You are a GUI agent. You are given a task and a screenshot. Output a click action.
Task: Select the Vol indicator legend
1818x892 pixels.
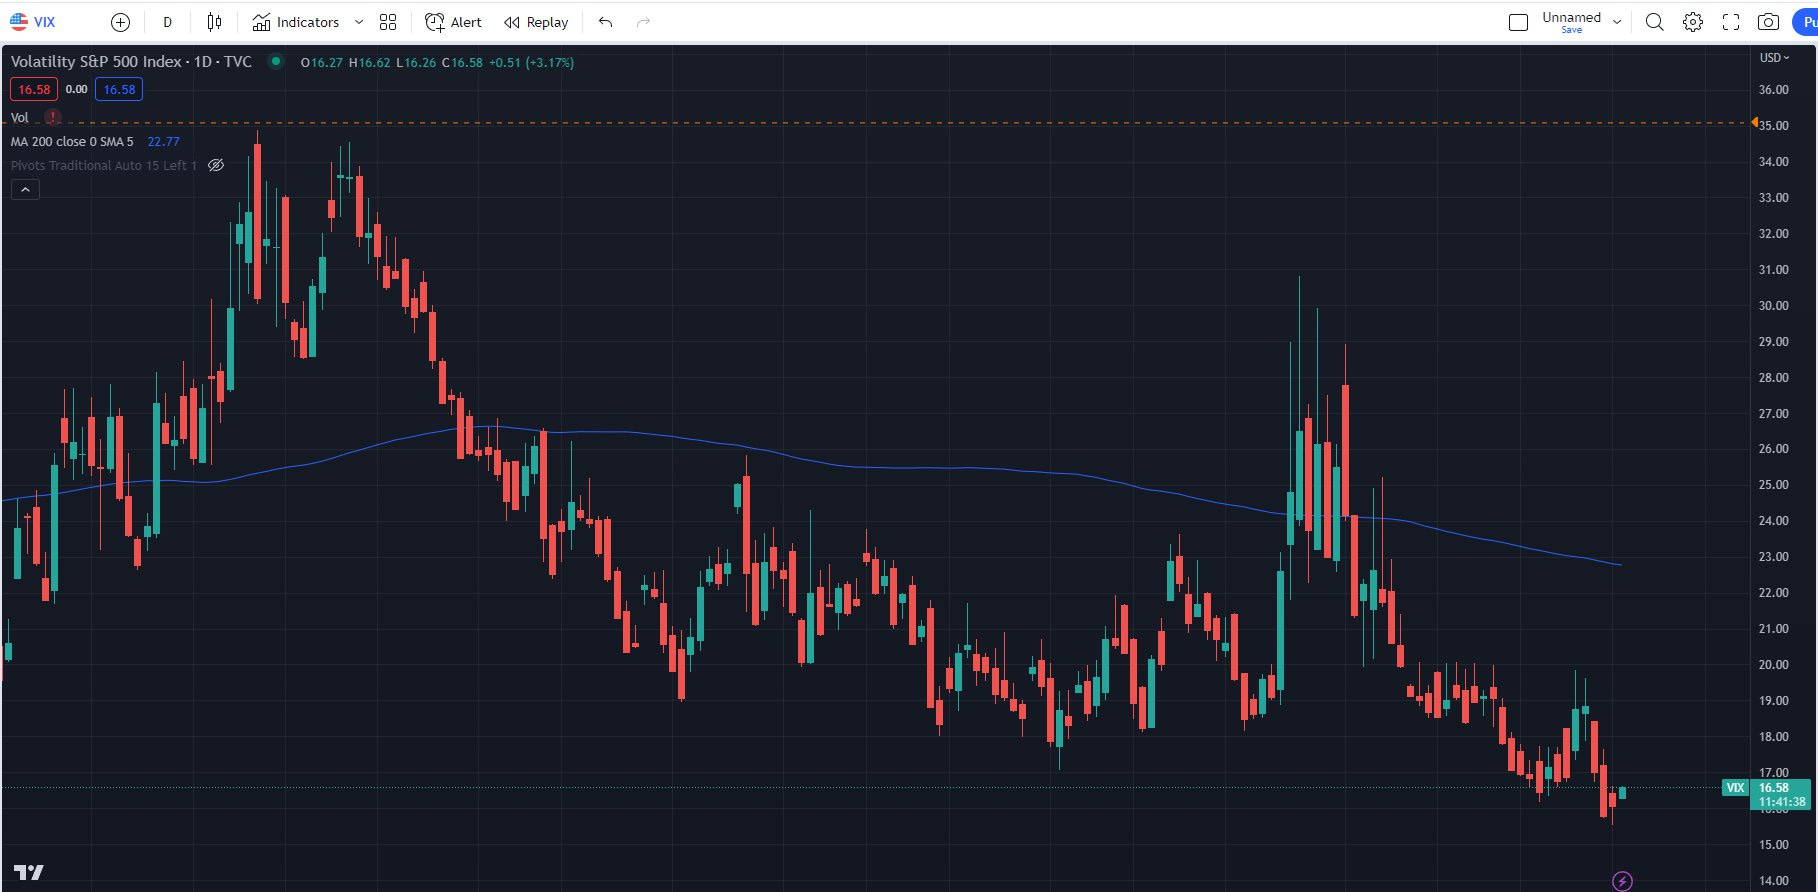20,117
